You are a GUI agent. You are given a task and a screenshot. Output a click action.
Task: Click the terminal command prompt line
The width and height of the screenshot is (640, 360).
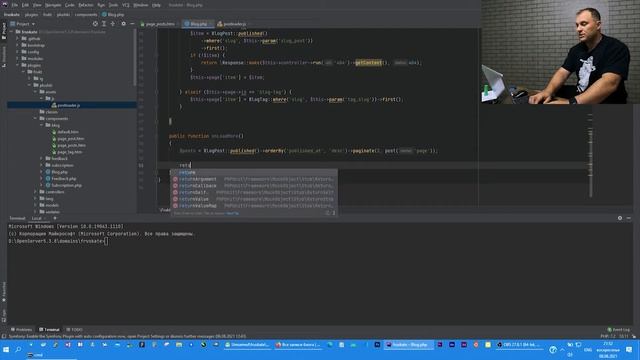pyautogui.click(x=58, y=241)
